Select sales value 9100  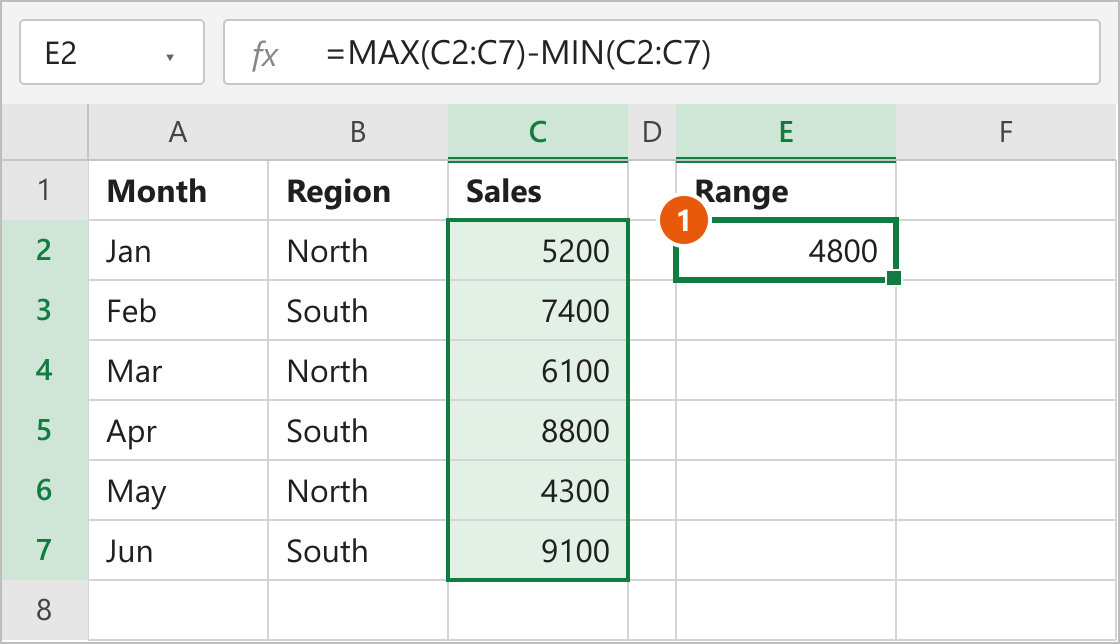click(538, 550)
